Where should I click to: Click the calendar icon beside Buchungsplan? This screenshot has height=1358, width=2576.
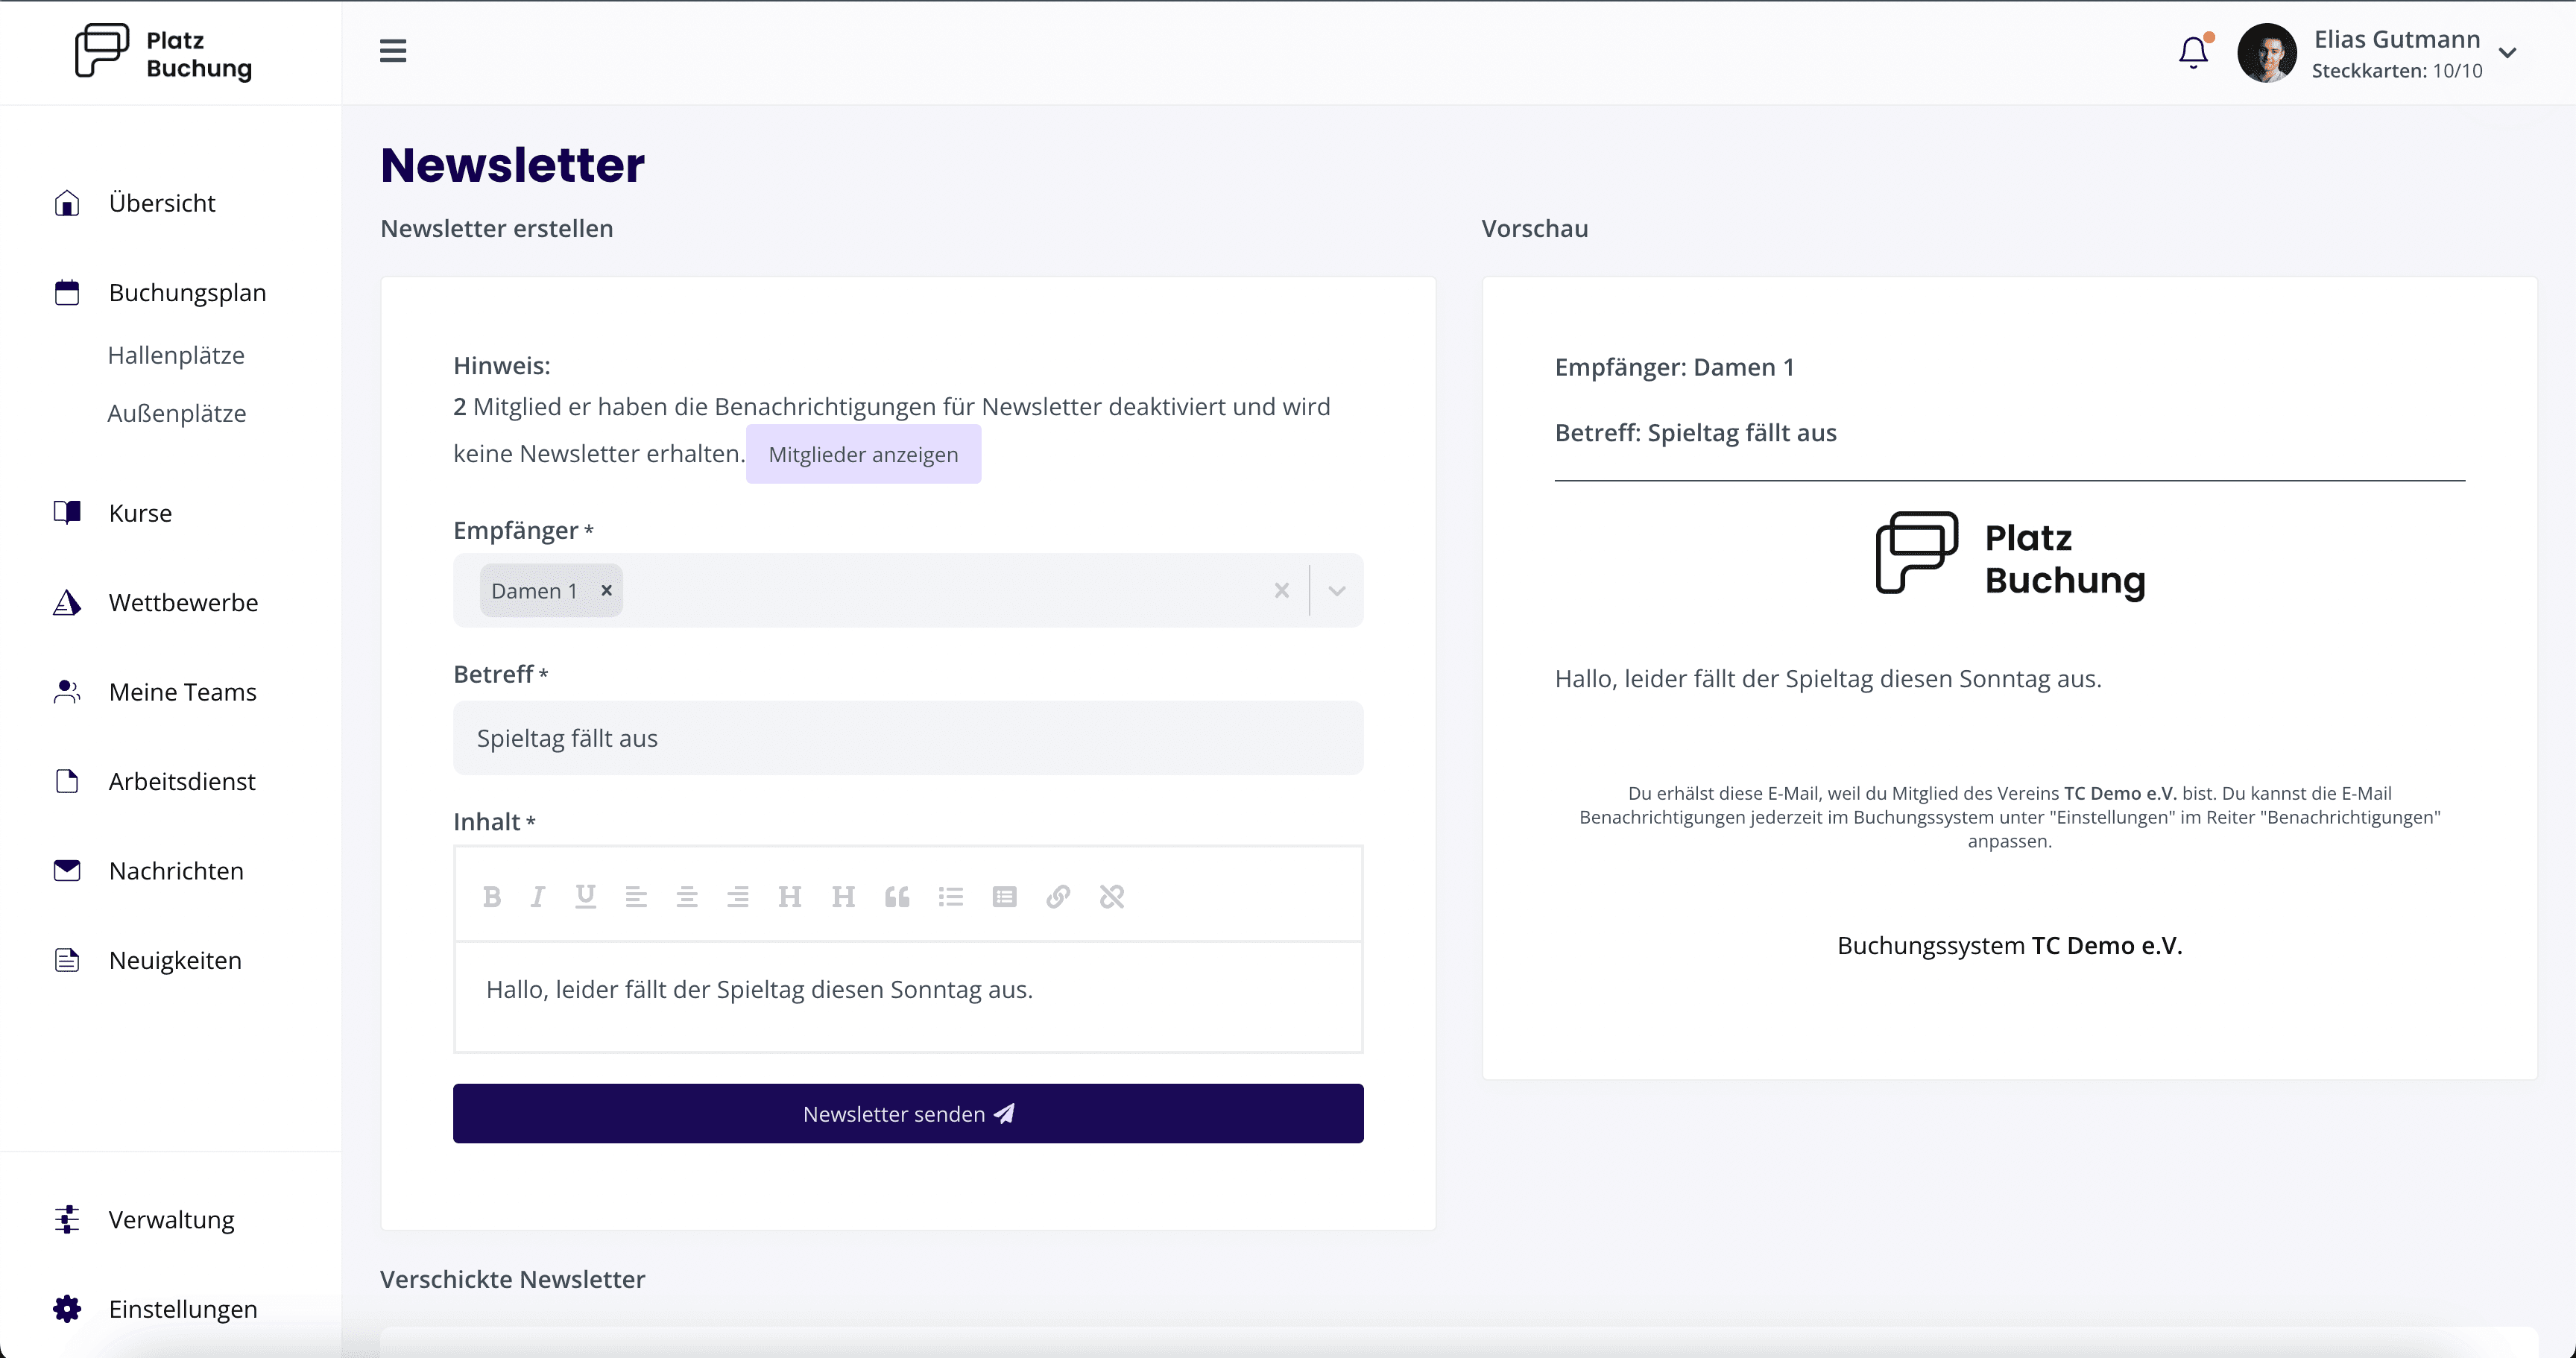67,293
